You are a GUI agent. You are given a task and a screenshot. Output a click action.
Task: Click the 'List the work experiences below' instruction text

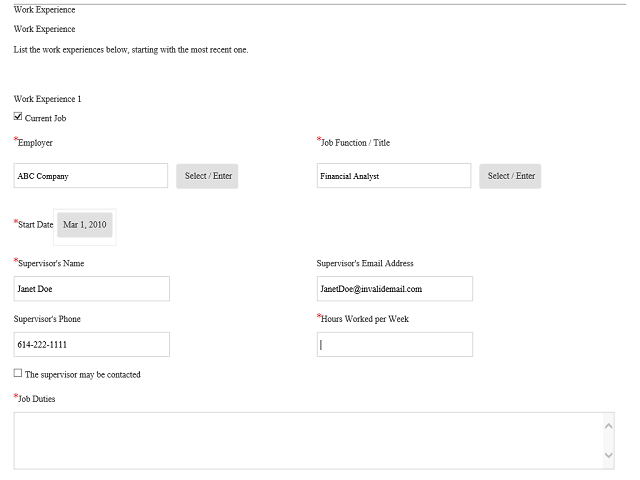[x=131, y=50]
